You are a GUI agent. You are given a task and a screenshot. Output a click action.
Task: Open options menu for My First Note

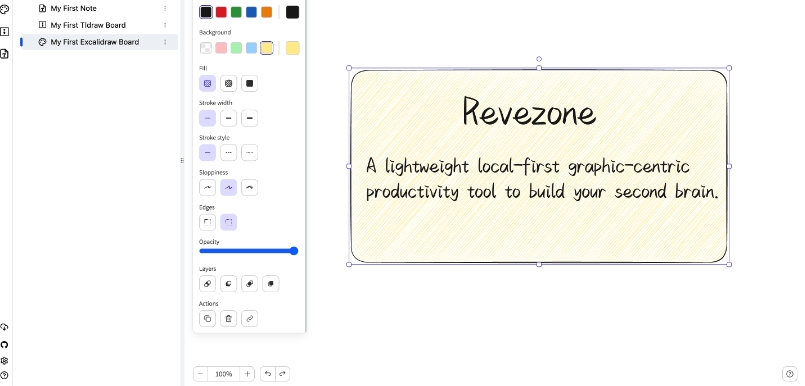click(165, 9)
